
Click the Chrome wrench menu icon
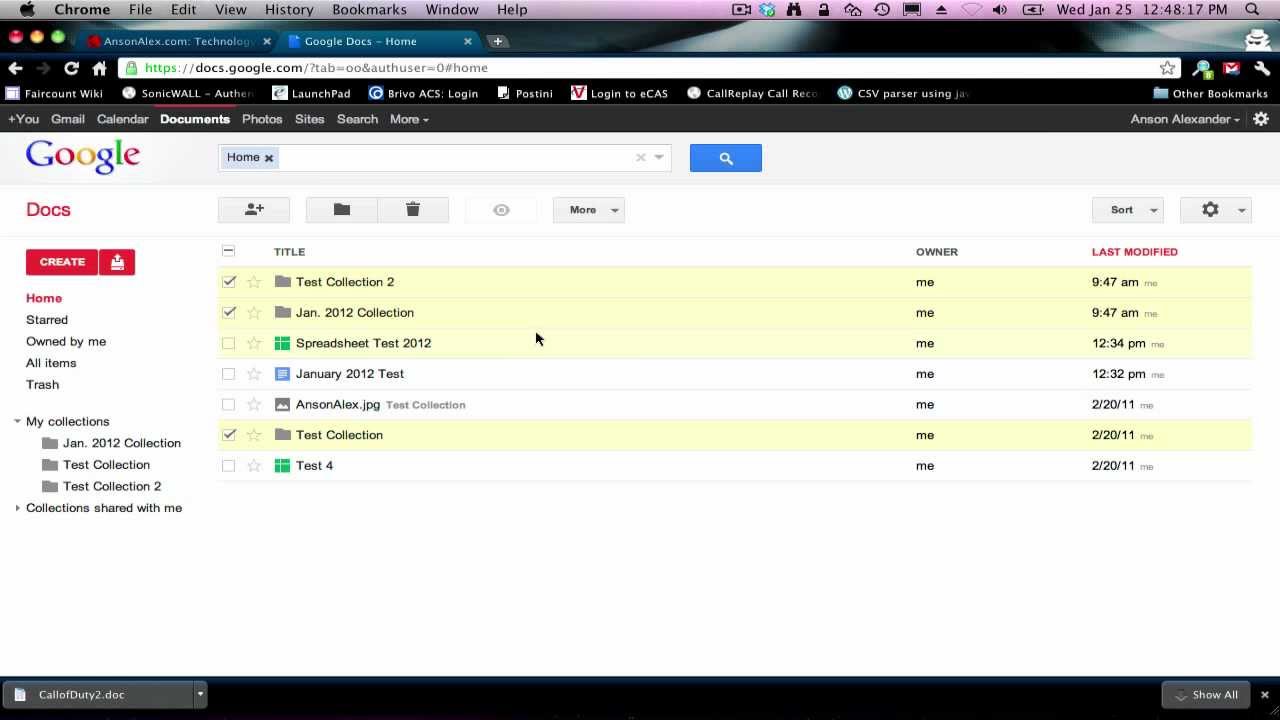(1261, 68)
